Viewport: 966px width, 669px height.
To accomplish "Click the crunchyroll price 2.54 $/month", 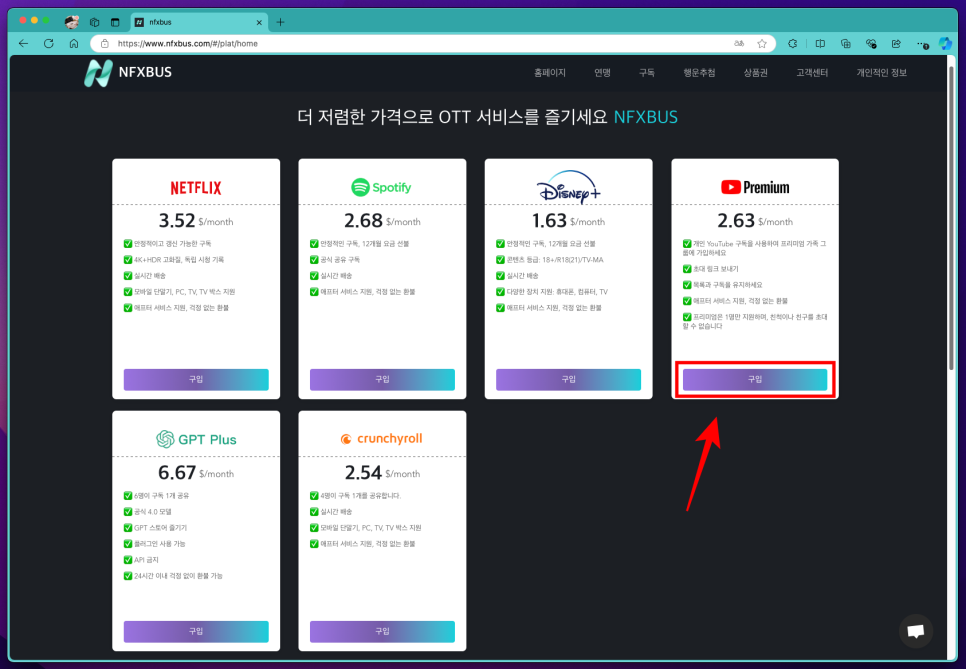I will click(382, 472).
